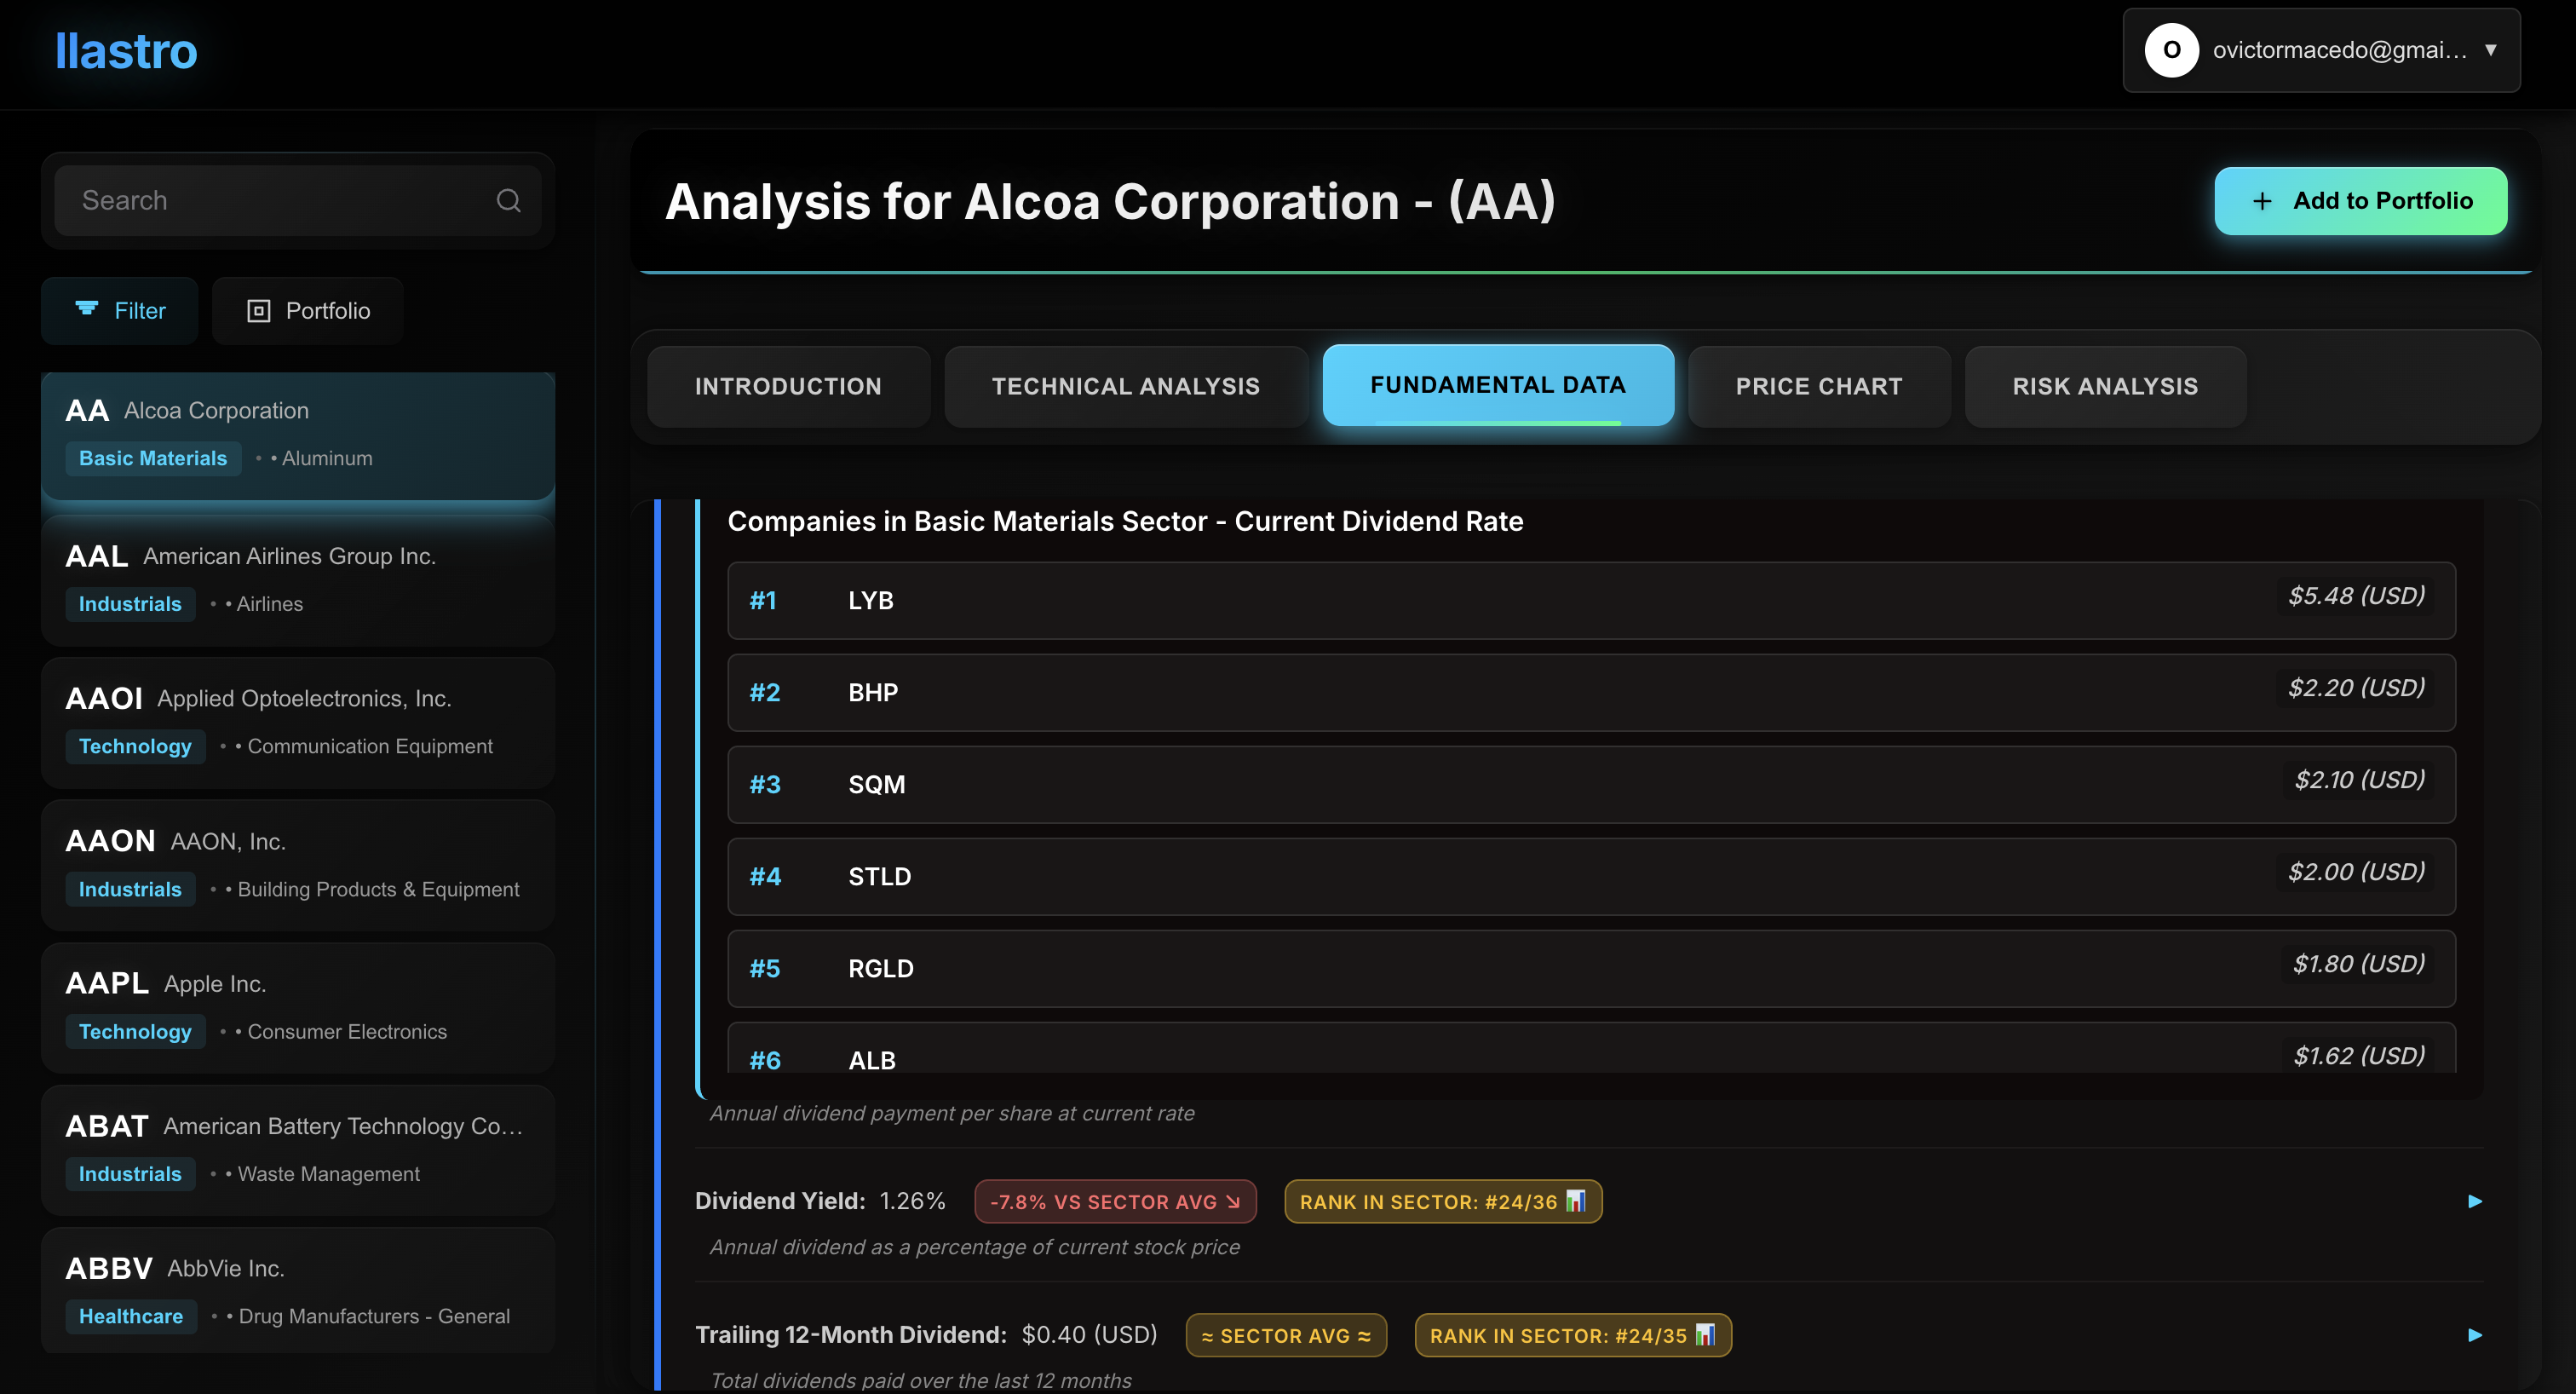The height and width of the screenshot is (1394, 2576).
Task: Select the Fundamental Data tab
Action: 1498,385
